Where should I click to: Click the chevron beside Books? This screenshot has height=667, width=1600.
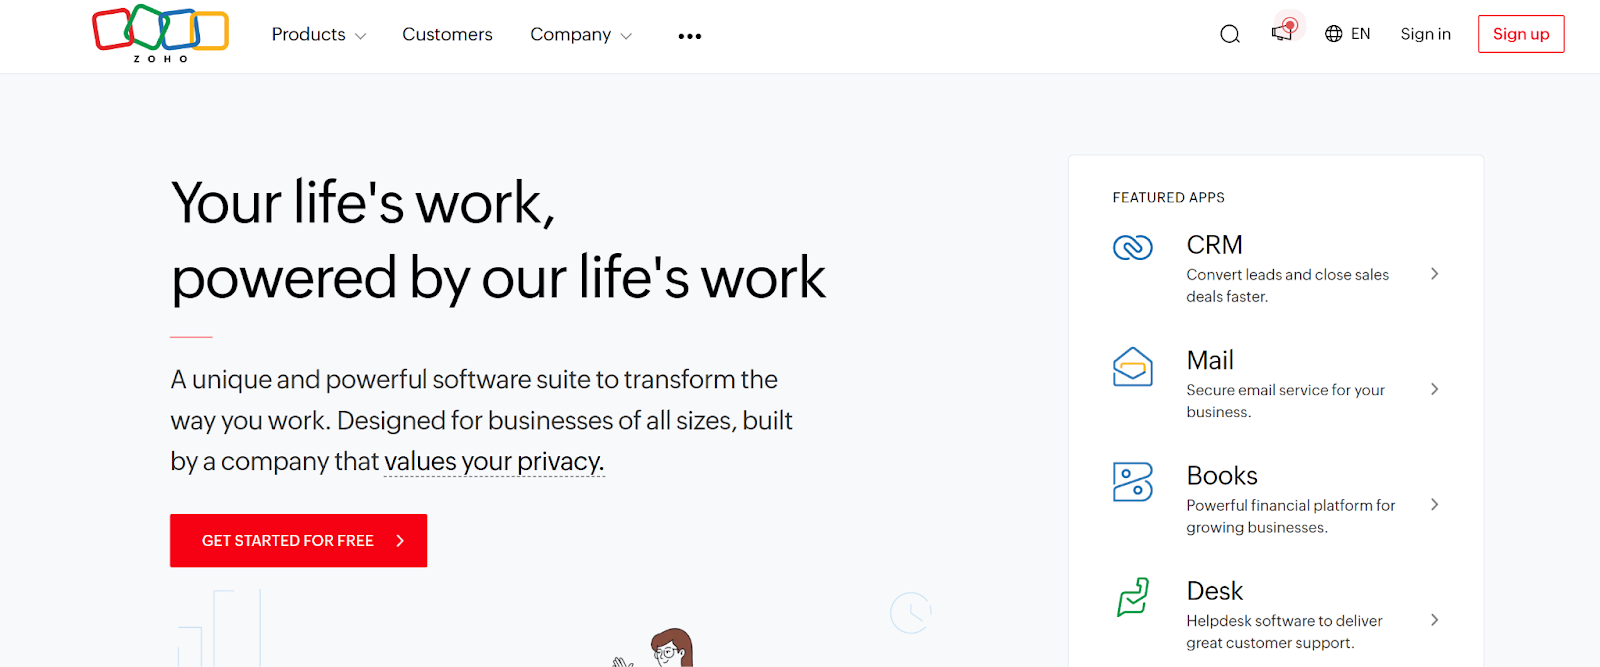[x=1435, y=505]
